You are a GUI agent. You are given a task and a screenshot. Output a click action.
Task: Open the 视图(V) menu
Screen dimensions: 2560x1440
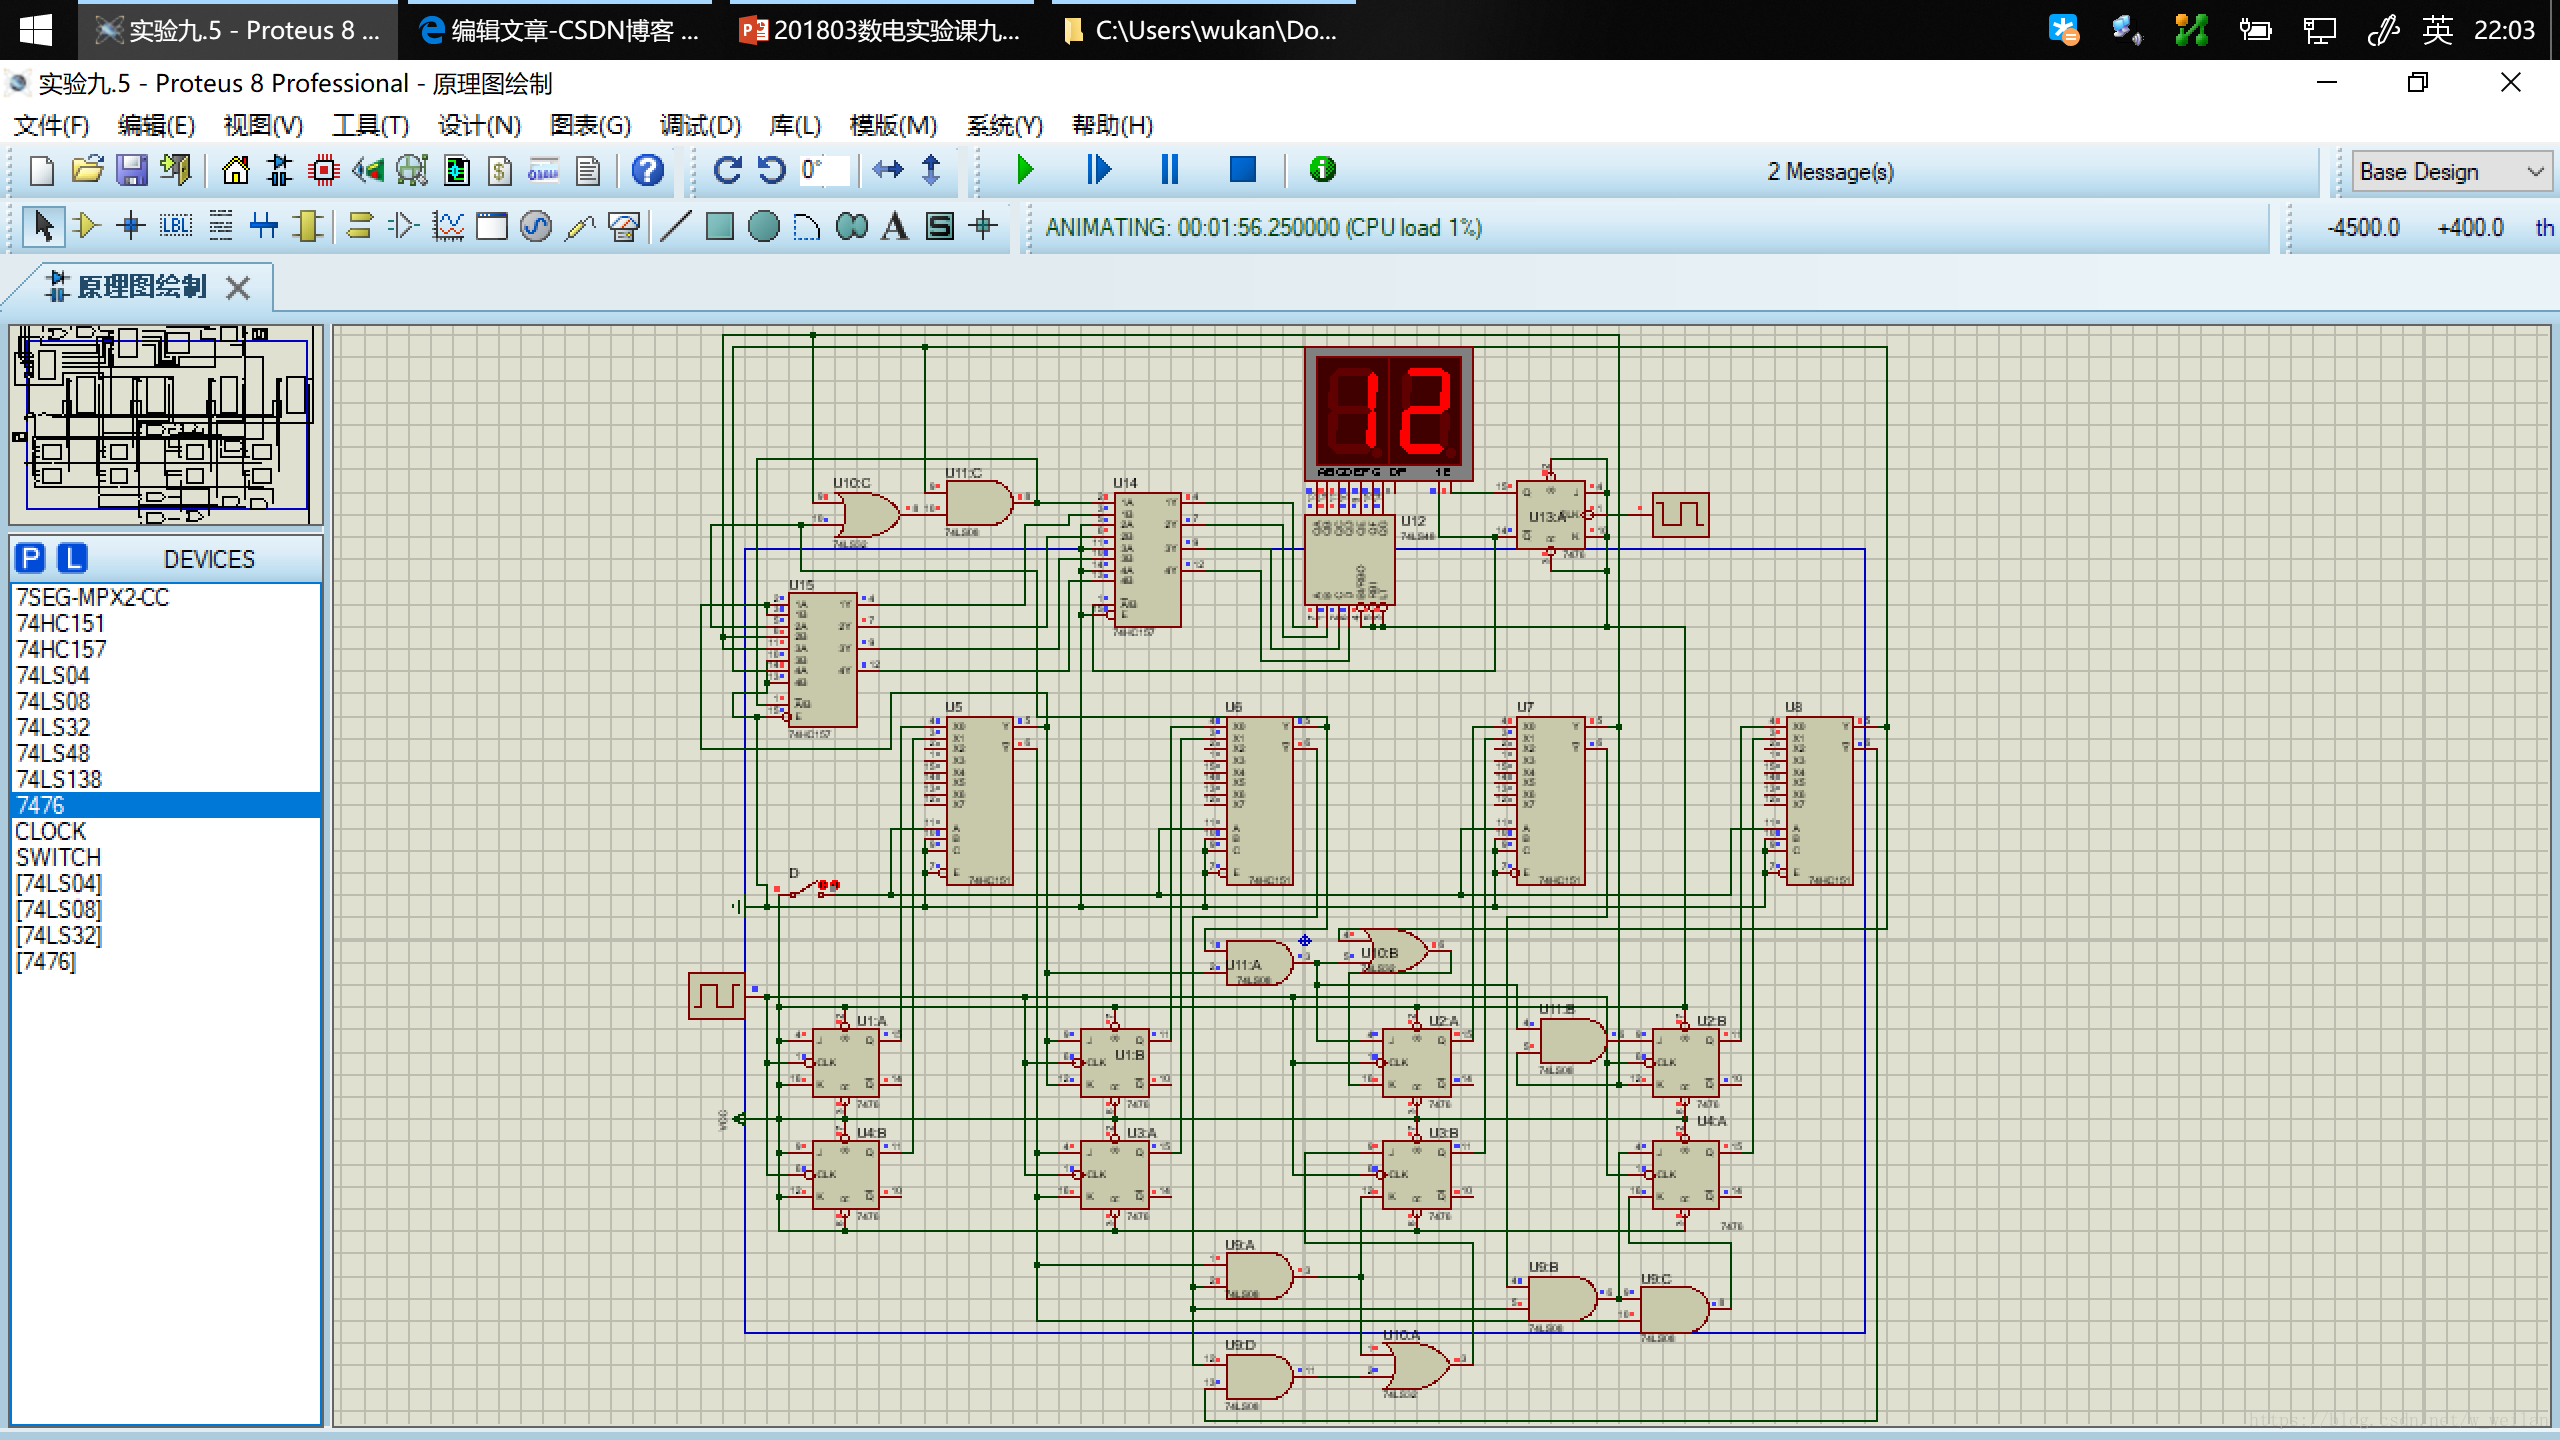pyautogui.click(x=263, y=125)
